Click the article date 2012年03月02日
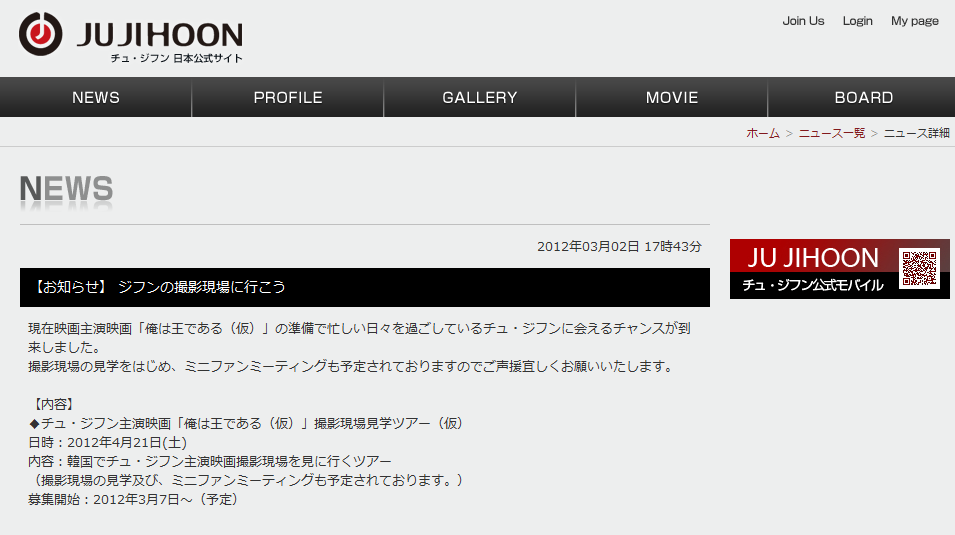Image resolution: width=955 pixels, height=535 pixels. click(588, 246)
